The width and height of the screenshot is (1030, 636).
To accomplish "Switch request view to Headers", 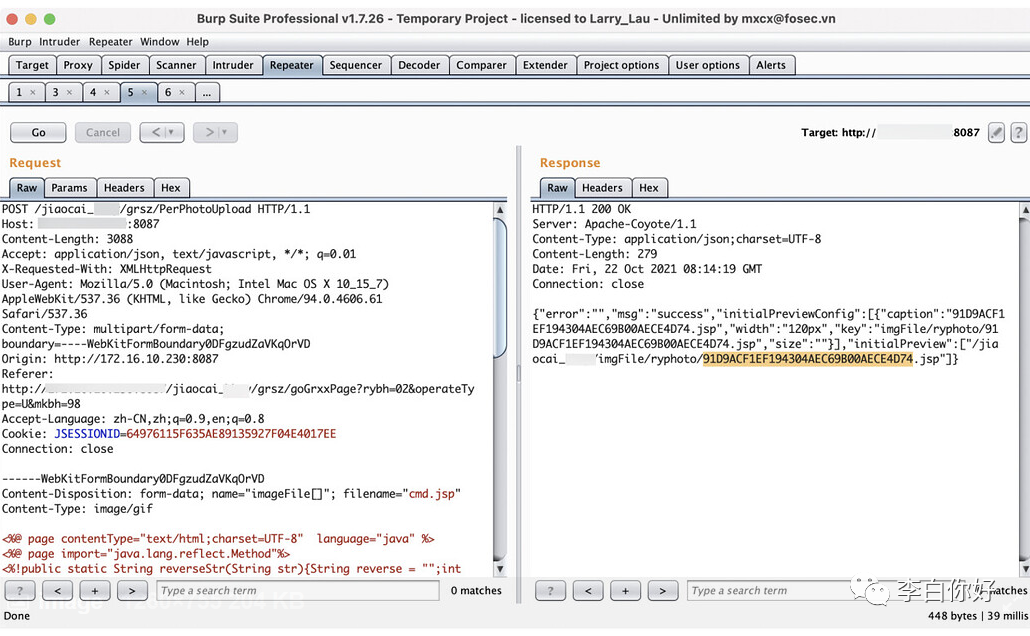I will 124,188.
